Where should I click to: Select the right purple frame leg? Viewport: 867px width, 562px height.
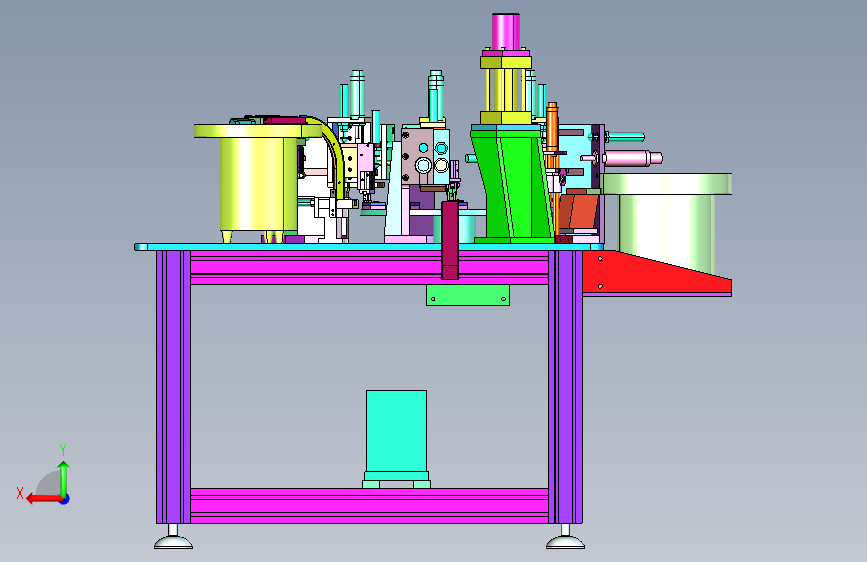(565, 387)
